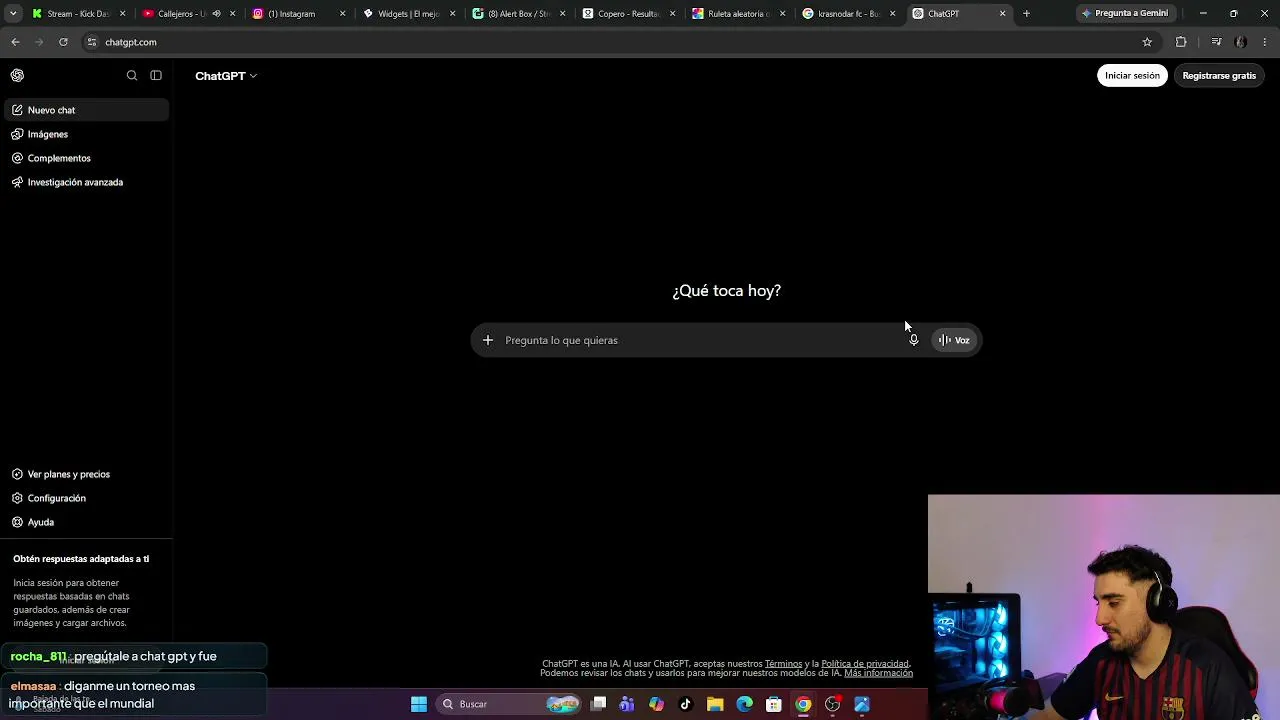Switch to the Copero tab
The image size is (1280, 720).
click(x=628, y=14)
